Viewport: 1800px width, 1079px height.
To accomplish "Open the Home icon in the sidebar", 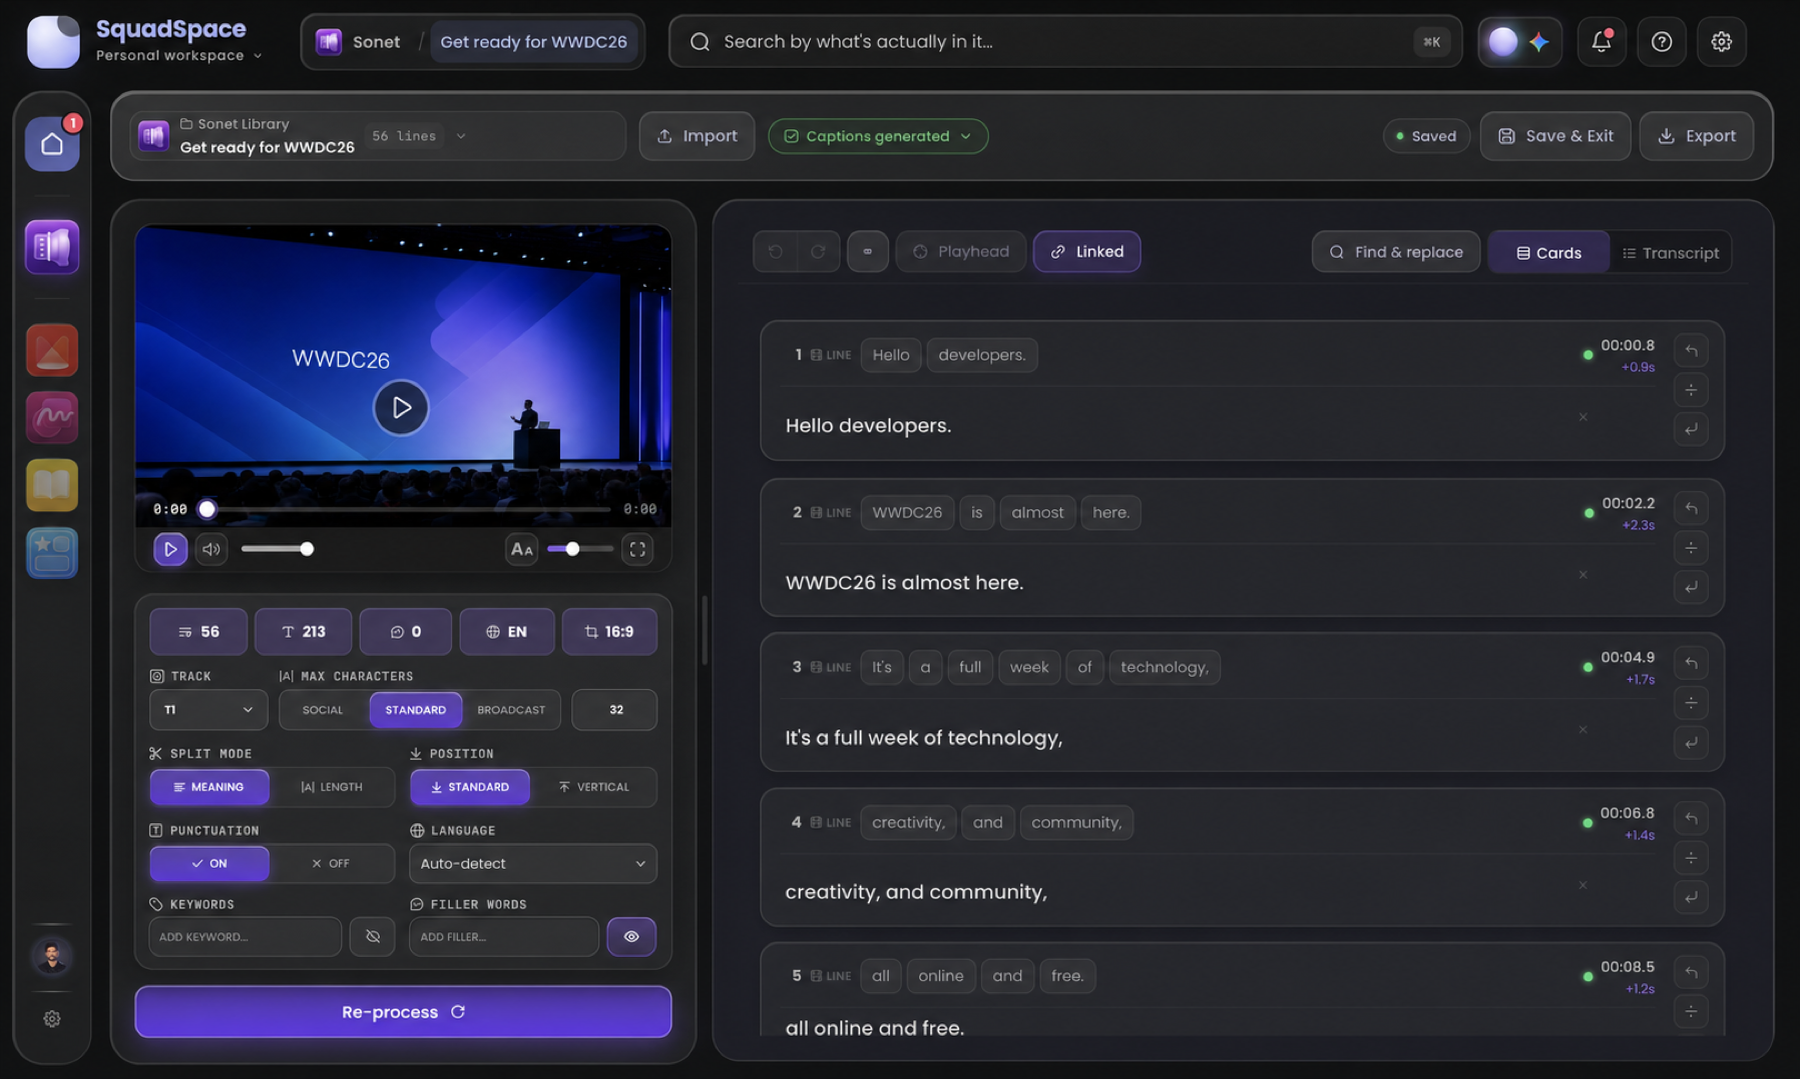I will 52,144.
